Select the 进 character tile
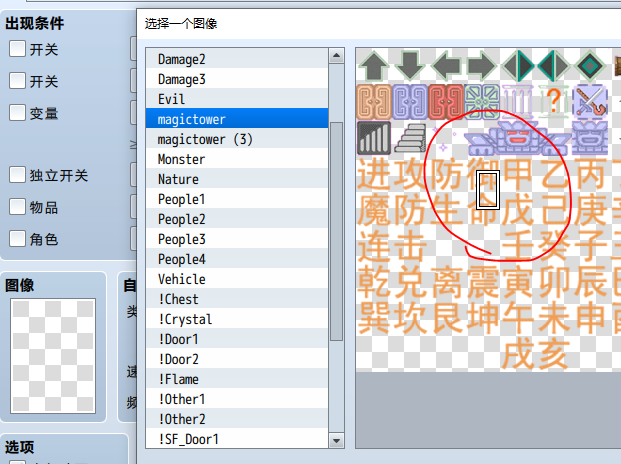This screenshot has height=464, width=621. [374, 174]
